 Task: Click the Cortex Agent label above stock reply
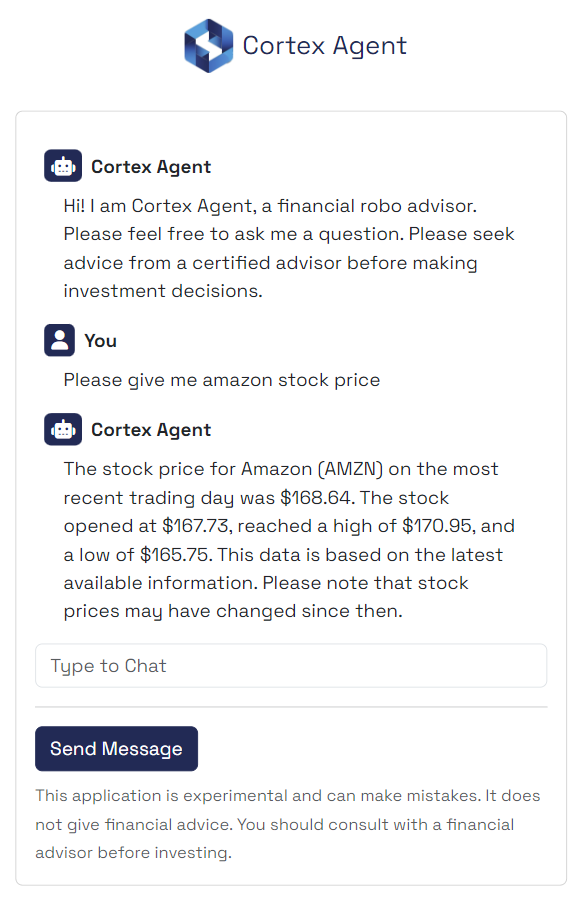click(x=151, y=429)
